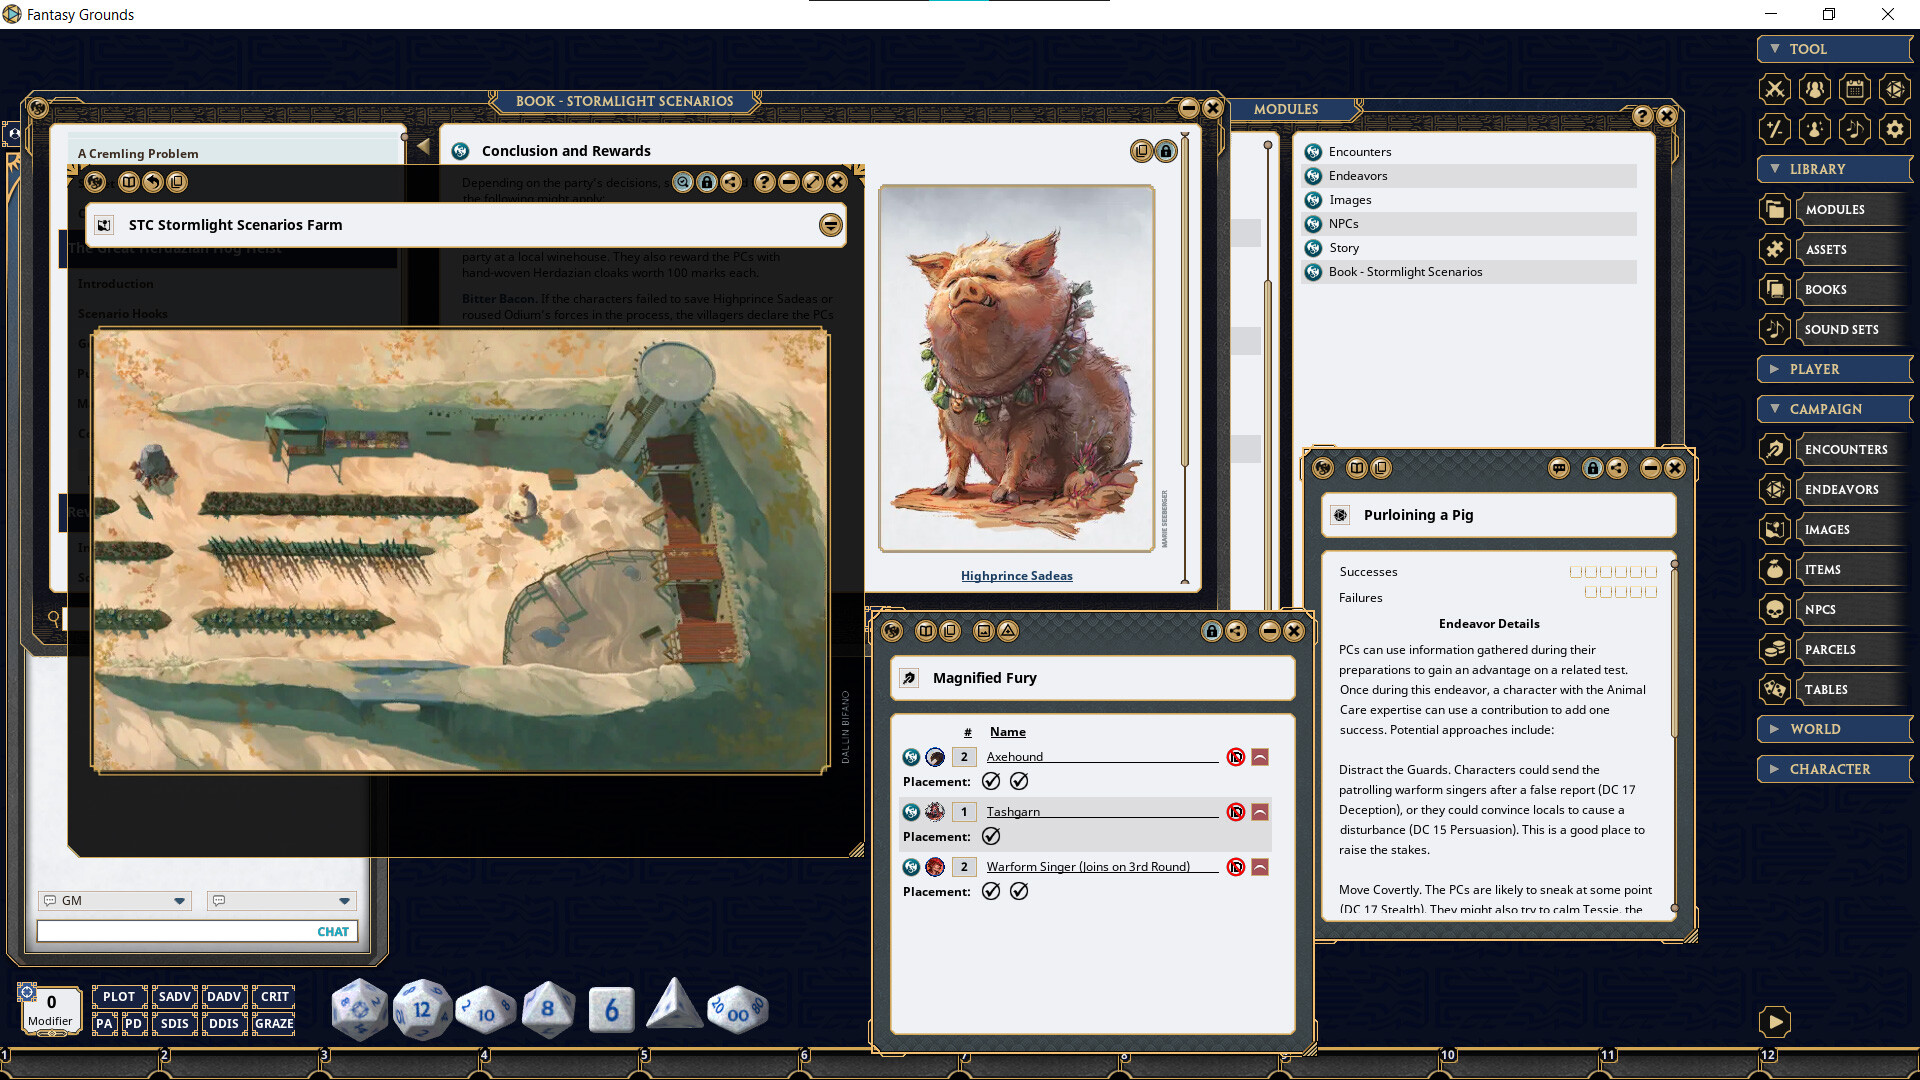Open the Calendar tool
The width and height of the screenshot is (1920, 1080).
point(1855,89)
